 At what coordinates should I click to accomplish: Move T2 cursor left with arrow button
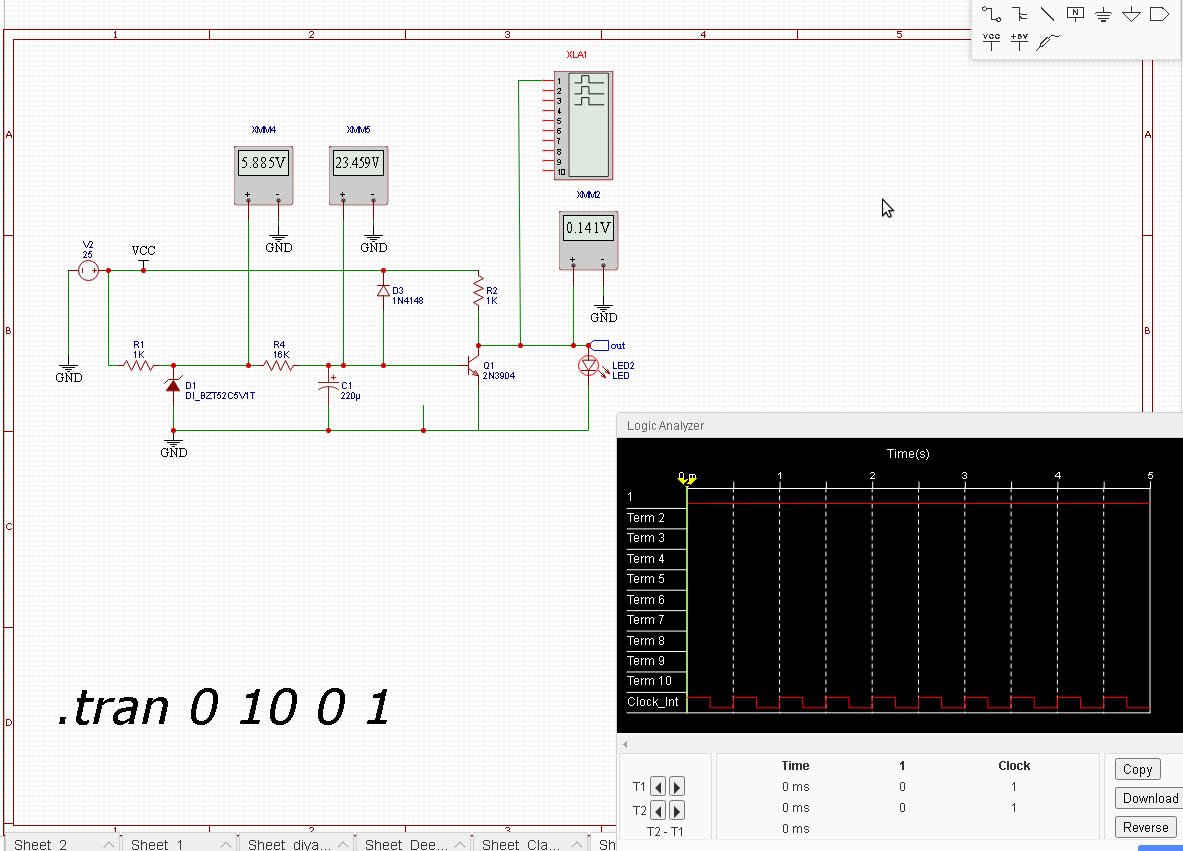pos(658,810)
